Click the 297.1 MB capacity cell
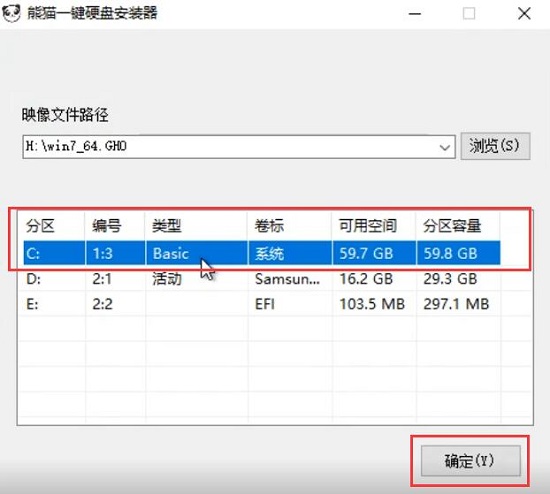 (x=458, y=304)
